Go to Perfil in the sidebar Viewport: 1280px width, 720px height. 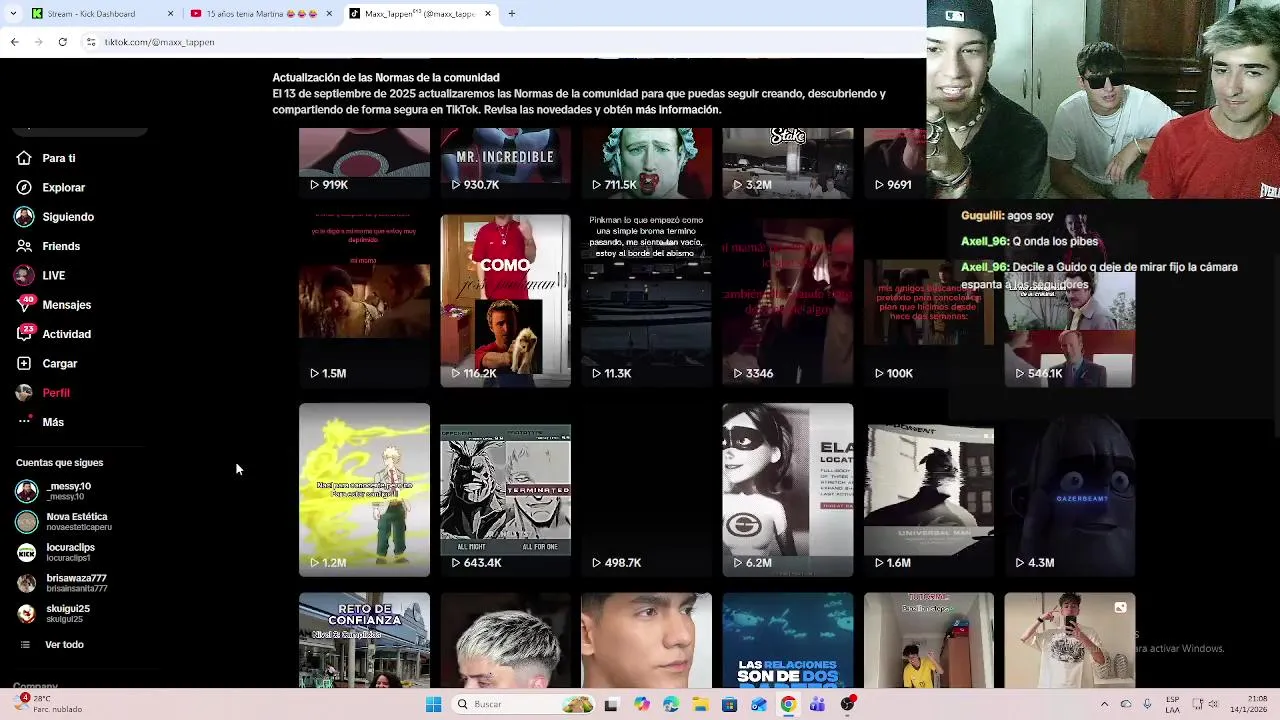click(x=43, y=393)
